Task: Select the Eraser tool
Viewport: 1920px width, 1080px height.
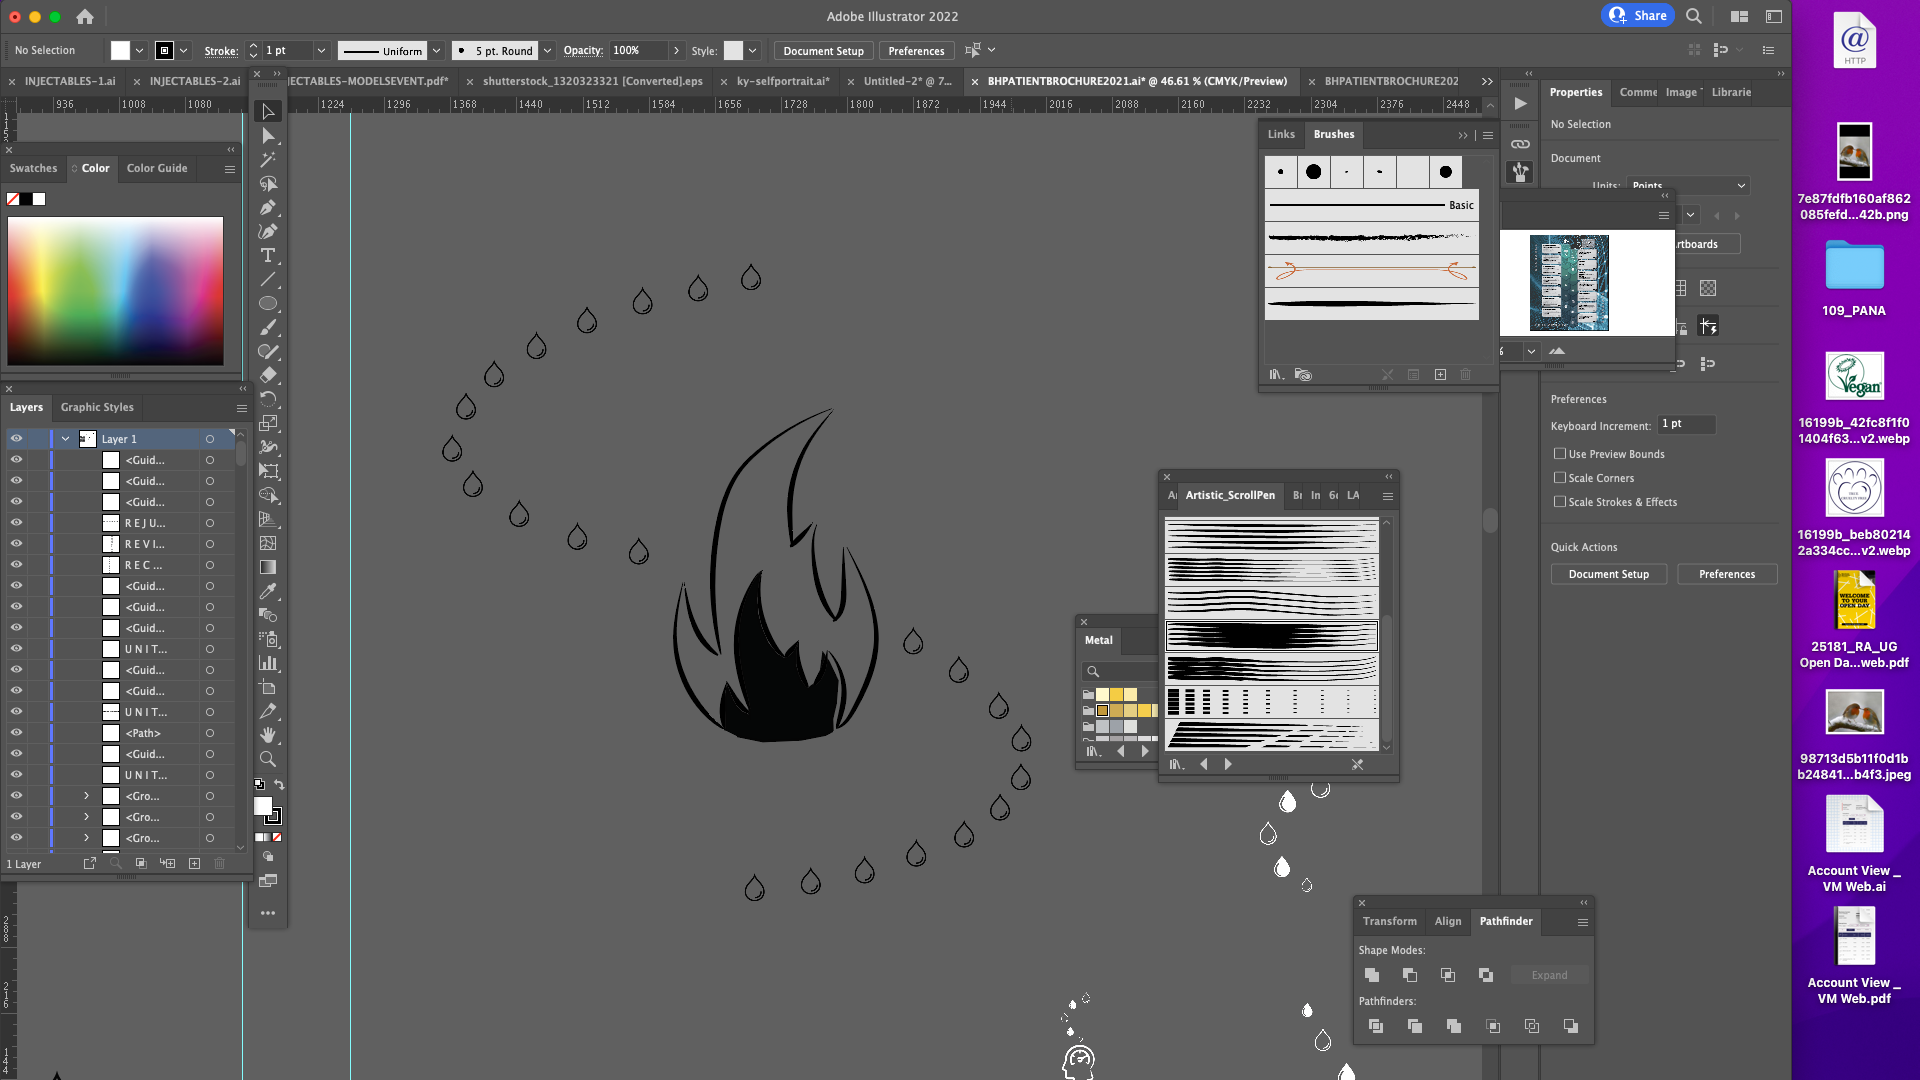Action: (x=268, y=375)
